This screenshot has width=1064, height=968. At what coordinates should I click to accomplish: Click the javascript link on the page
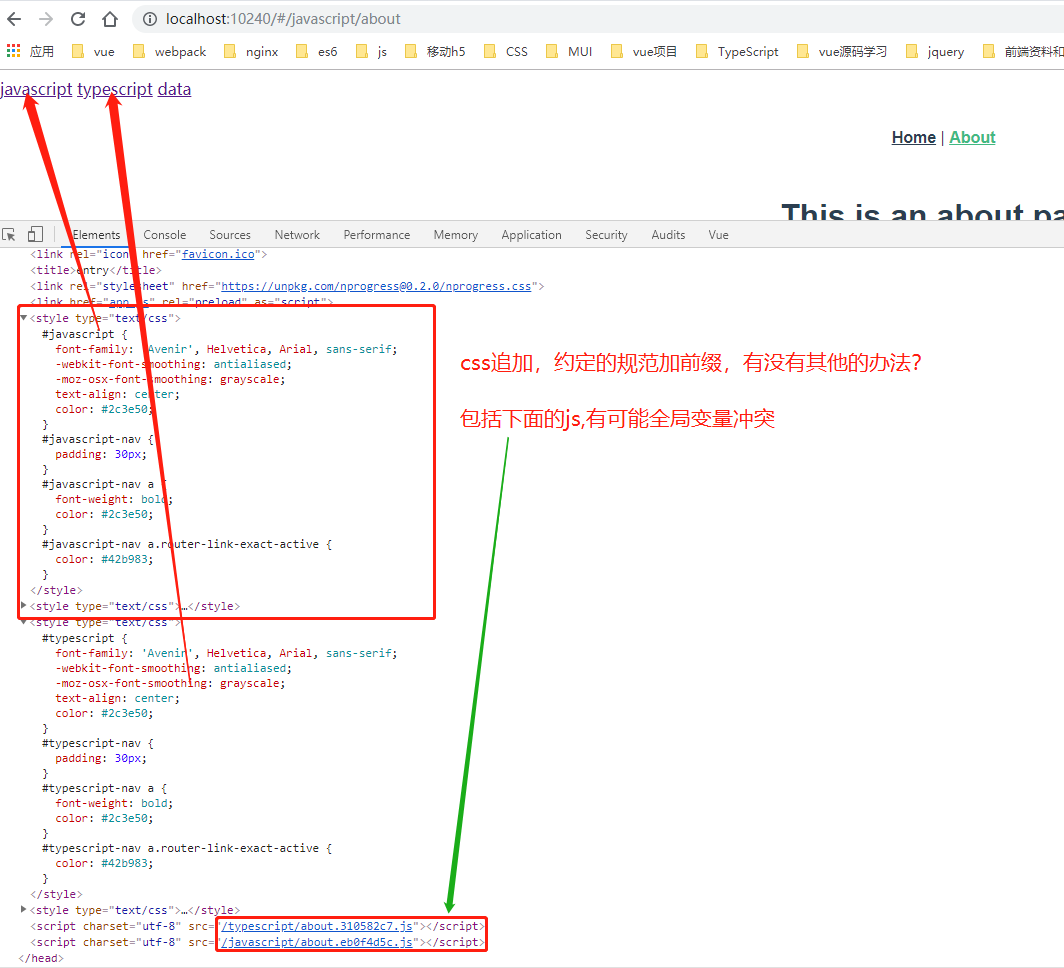pos(36,89)
